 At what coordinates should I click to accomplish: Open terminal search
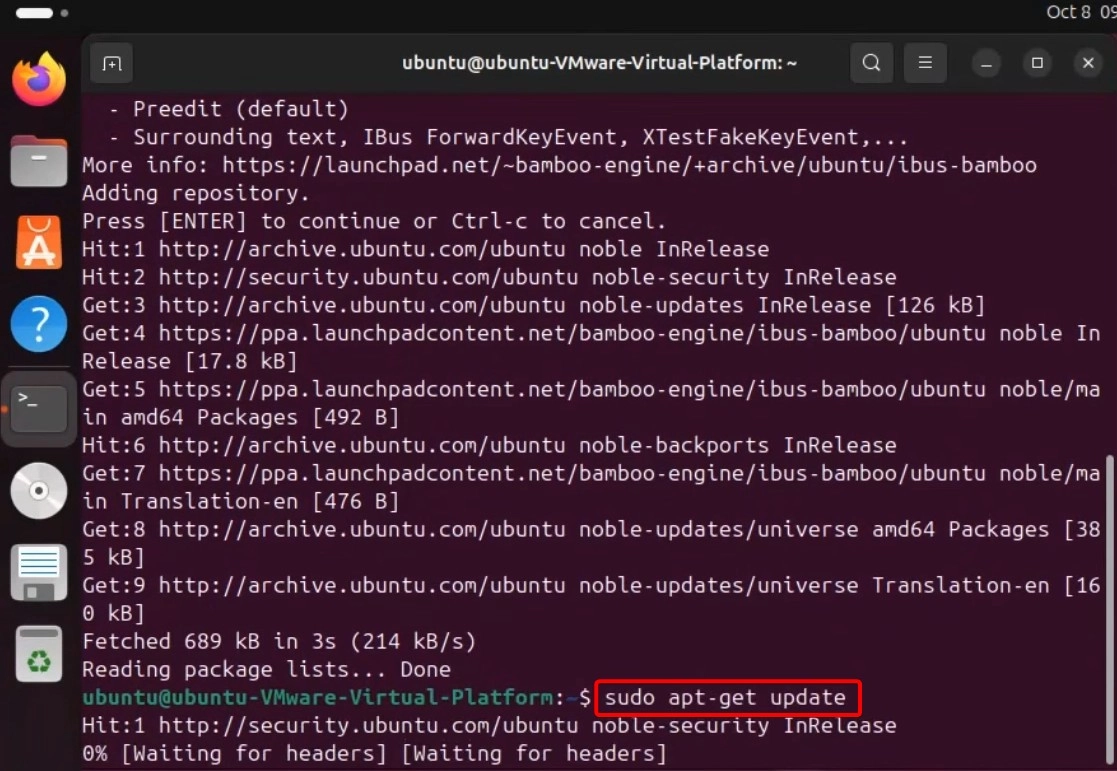(871, 63)
